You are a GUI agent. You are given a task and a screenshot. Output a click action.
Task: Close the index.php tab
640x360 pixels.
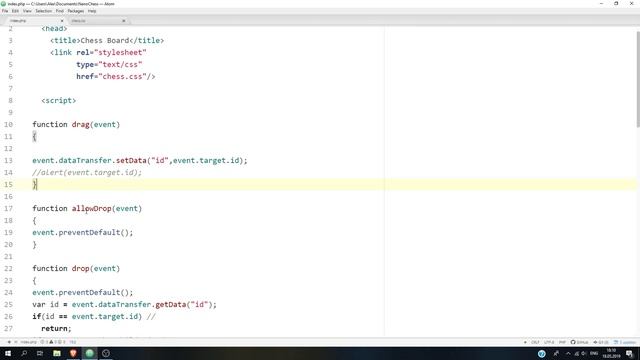[62, 20]
